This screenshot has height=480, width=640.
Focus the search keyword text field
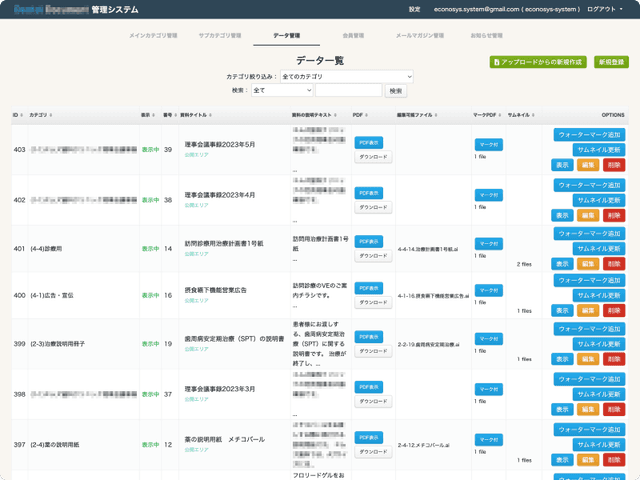point(349,90)
